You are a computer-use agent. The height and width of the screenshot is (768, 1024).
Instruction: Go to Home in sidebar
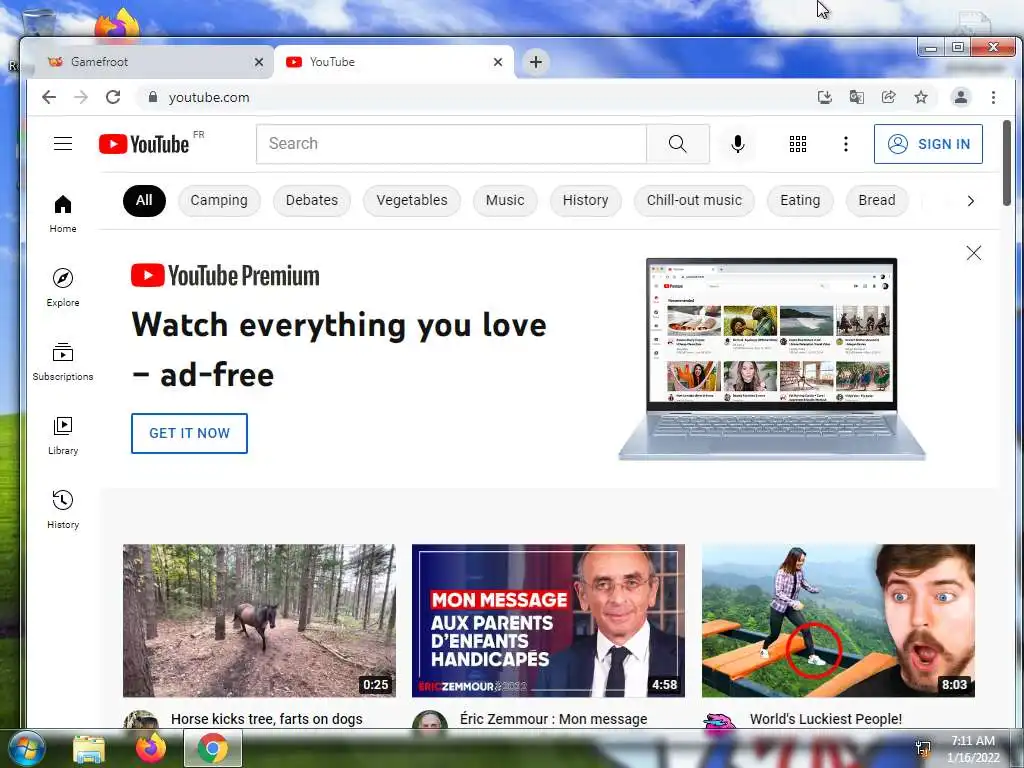[63, 214]
